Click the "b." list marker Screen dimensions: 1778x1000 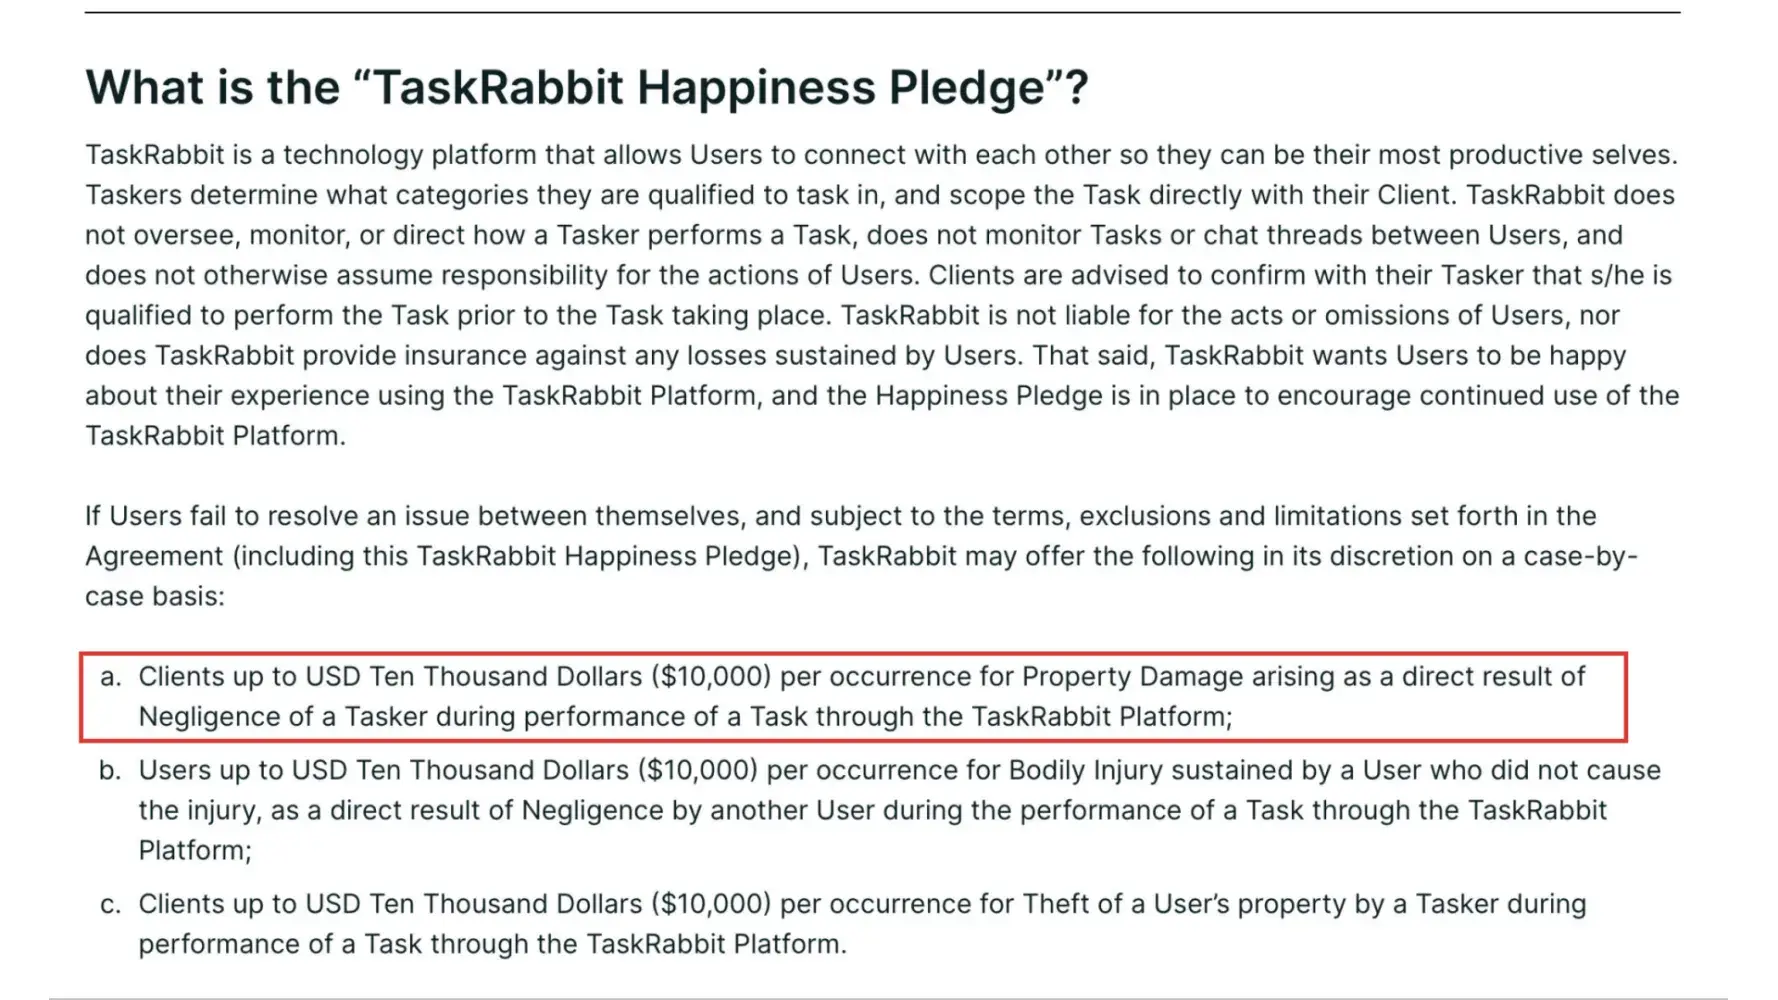tap(111, 770)
